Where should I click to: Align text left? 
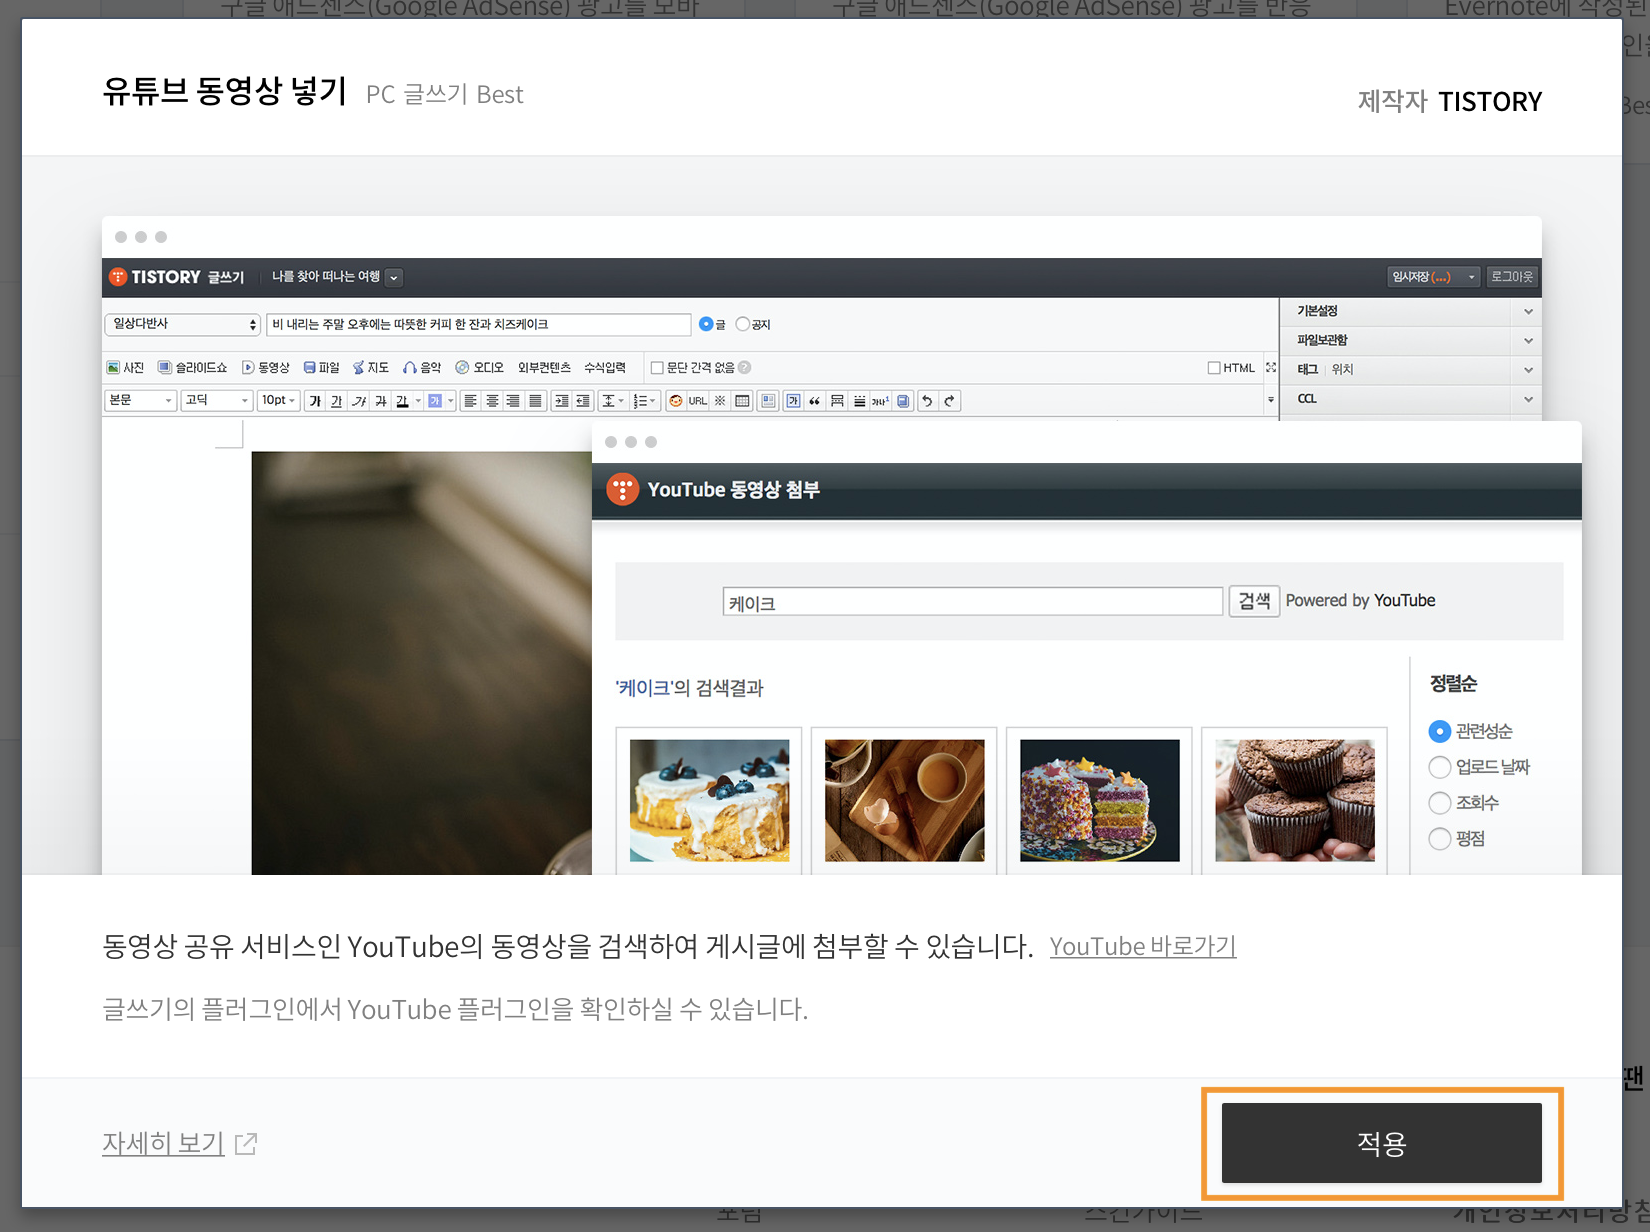click(x=470, y=401)
